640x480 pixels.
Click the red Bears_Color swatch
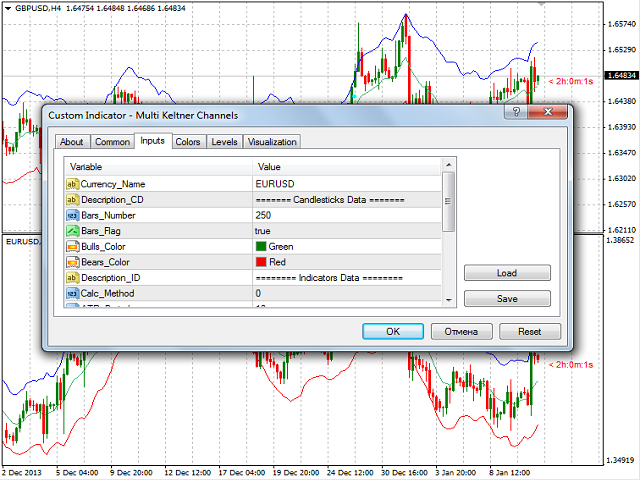[x=261, y=262]
